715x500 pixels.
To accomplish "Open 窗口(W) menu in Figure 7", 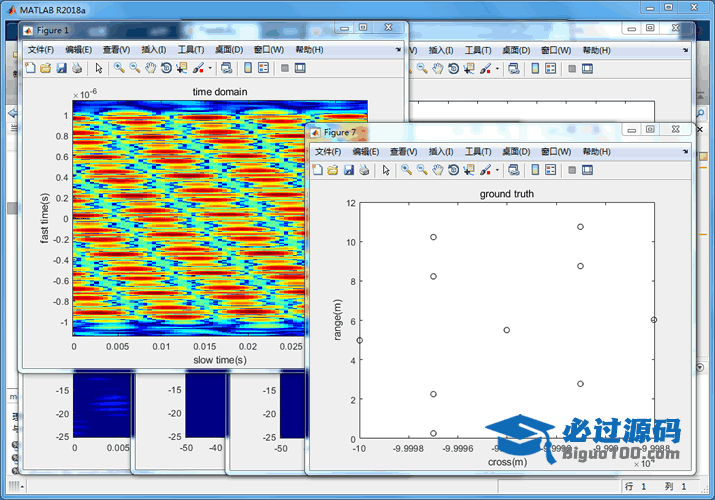I will click(x=556, y=151).
